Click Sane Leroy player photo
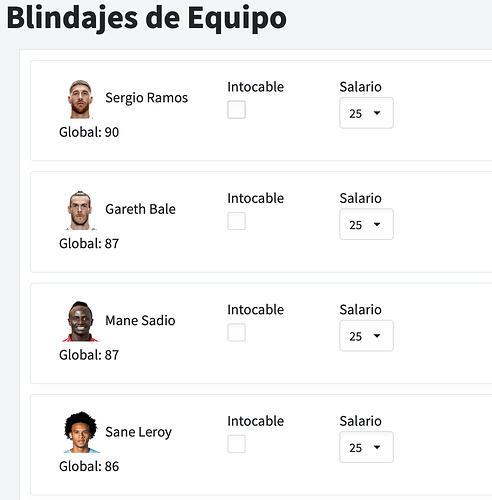 point(81,432)
